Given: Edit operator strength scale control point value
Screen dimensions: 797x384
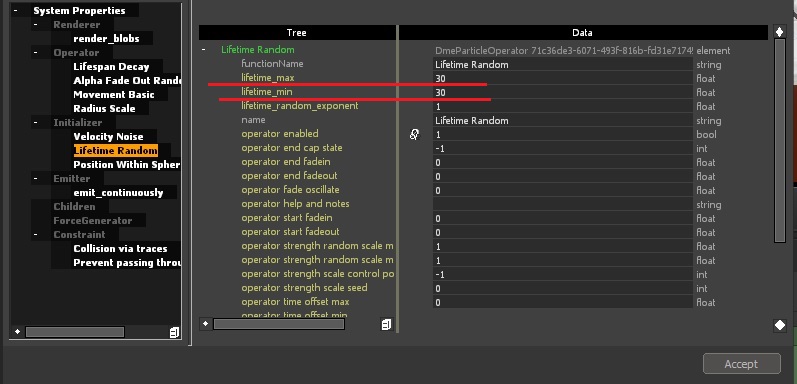Looking at the screenshot, I should (x=563, y=274).
